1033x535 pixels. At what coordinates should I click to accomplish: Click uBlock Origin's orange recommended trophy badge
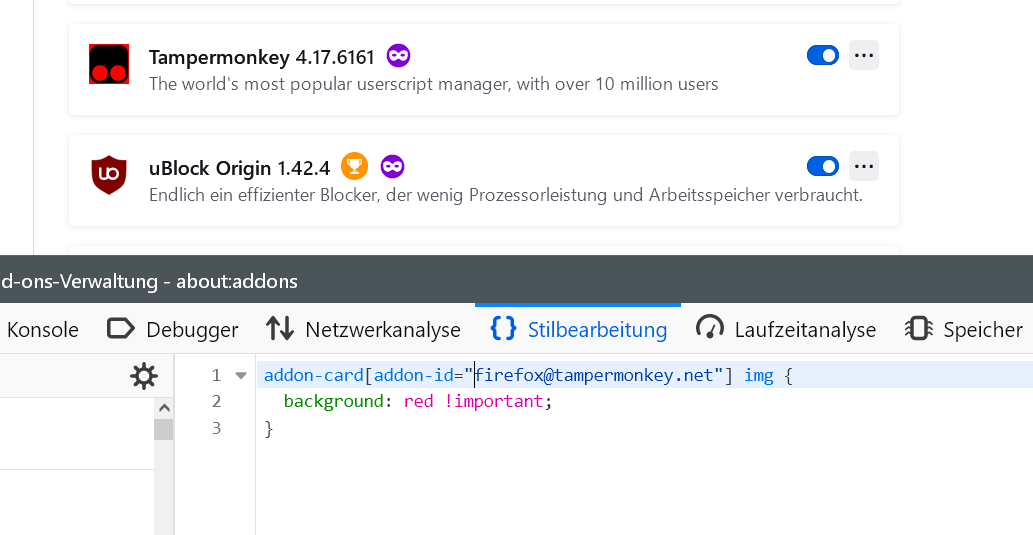pyautogui.click(x=354, y=166)
